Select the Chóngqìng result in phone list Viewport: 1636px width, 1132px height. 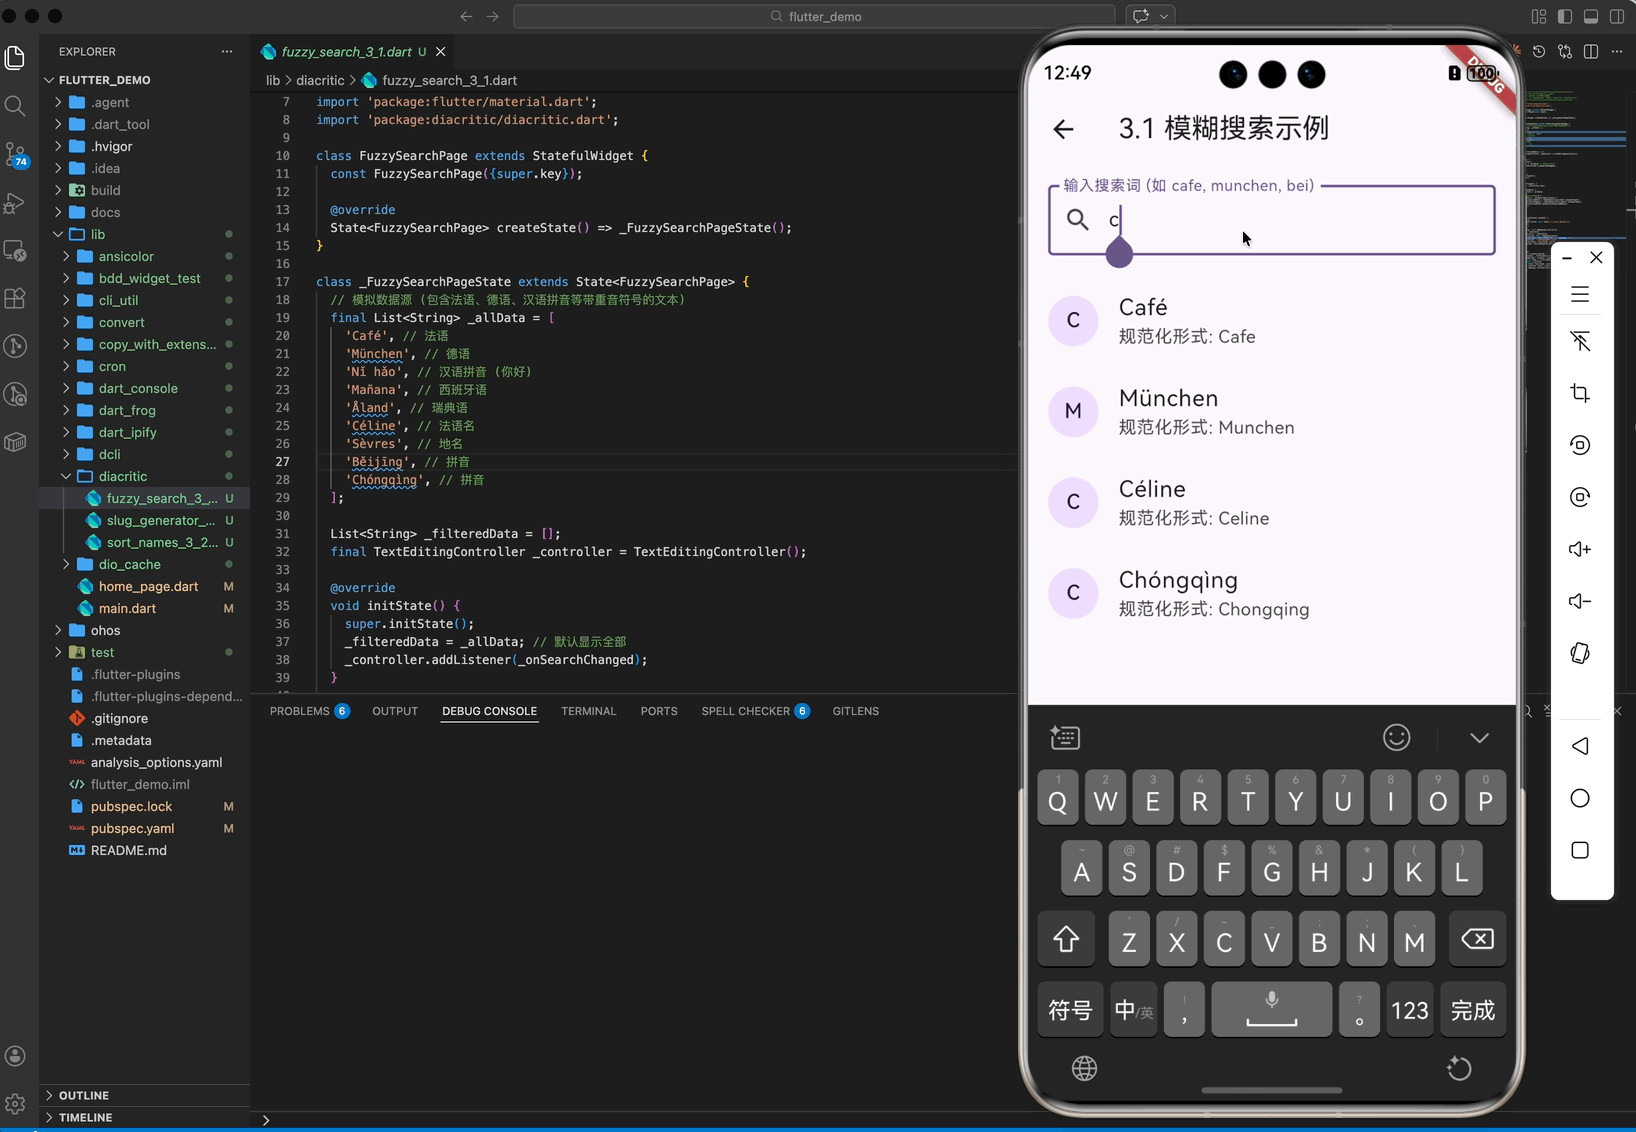[x=1271, y=593]
